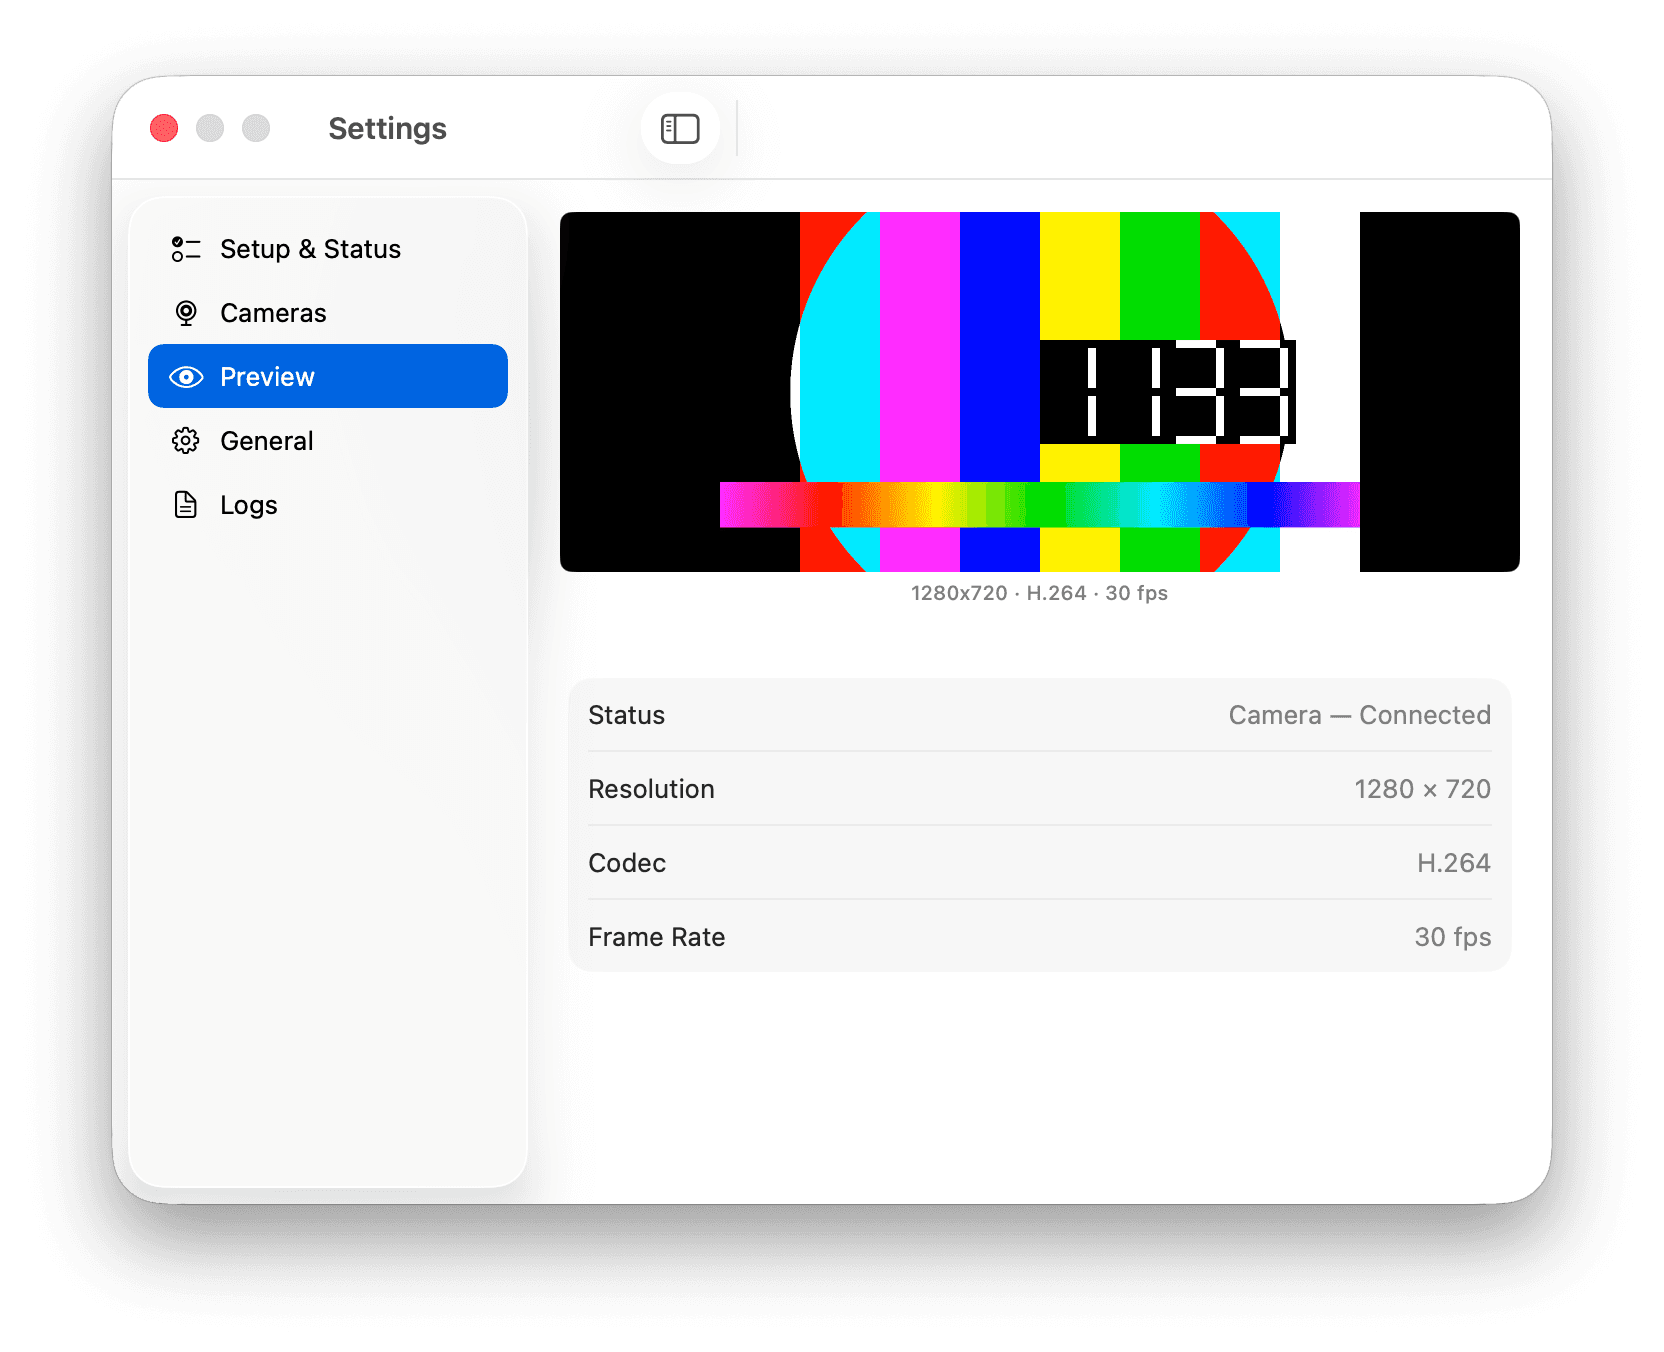The width and height of the screenshot is (1664, 1352).
Task: Click the 'H.264' codec value
Action: click(1453, 863)
